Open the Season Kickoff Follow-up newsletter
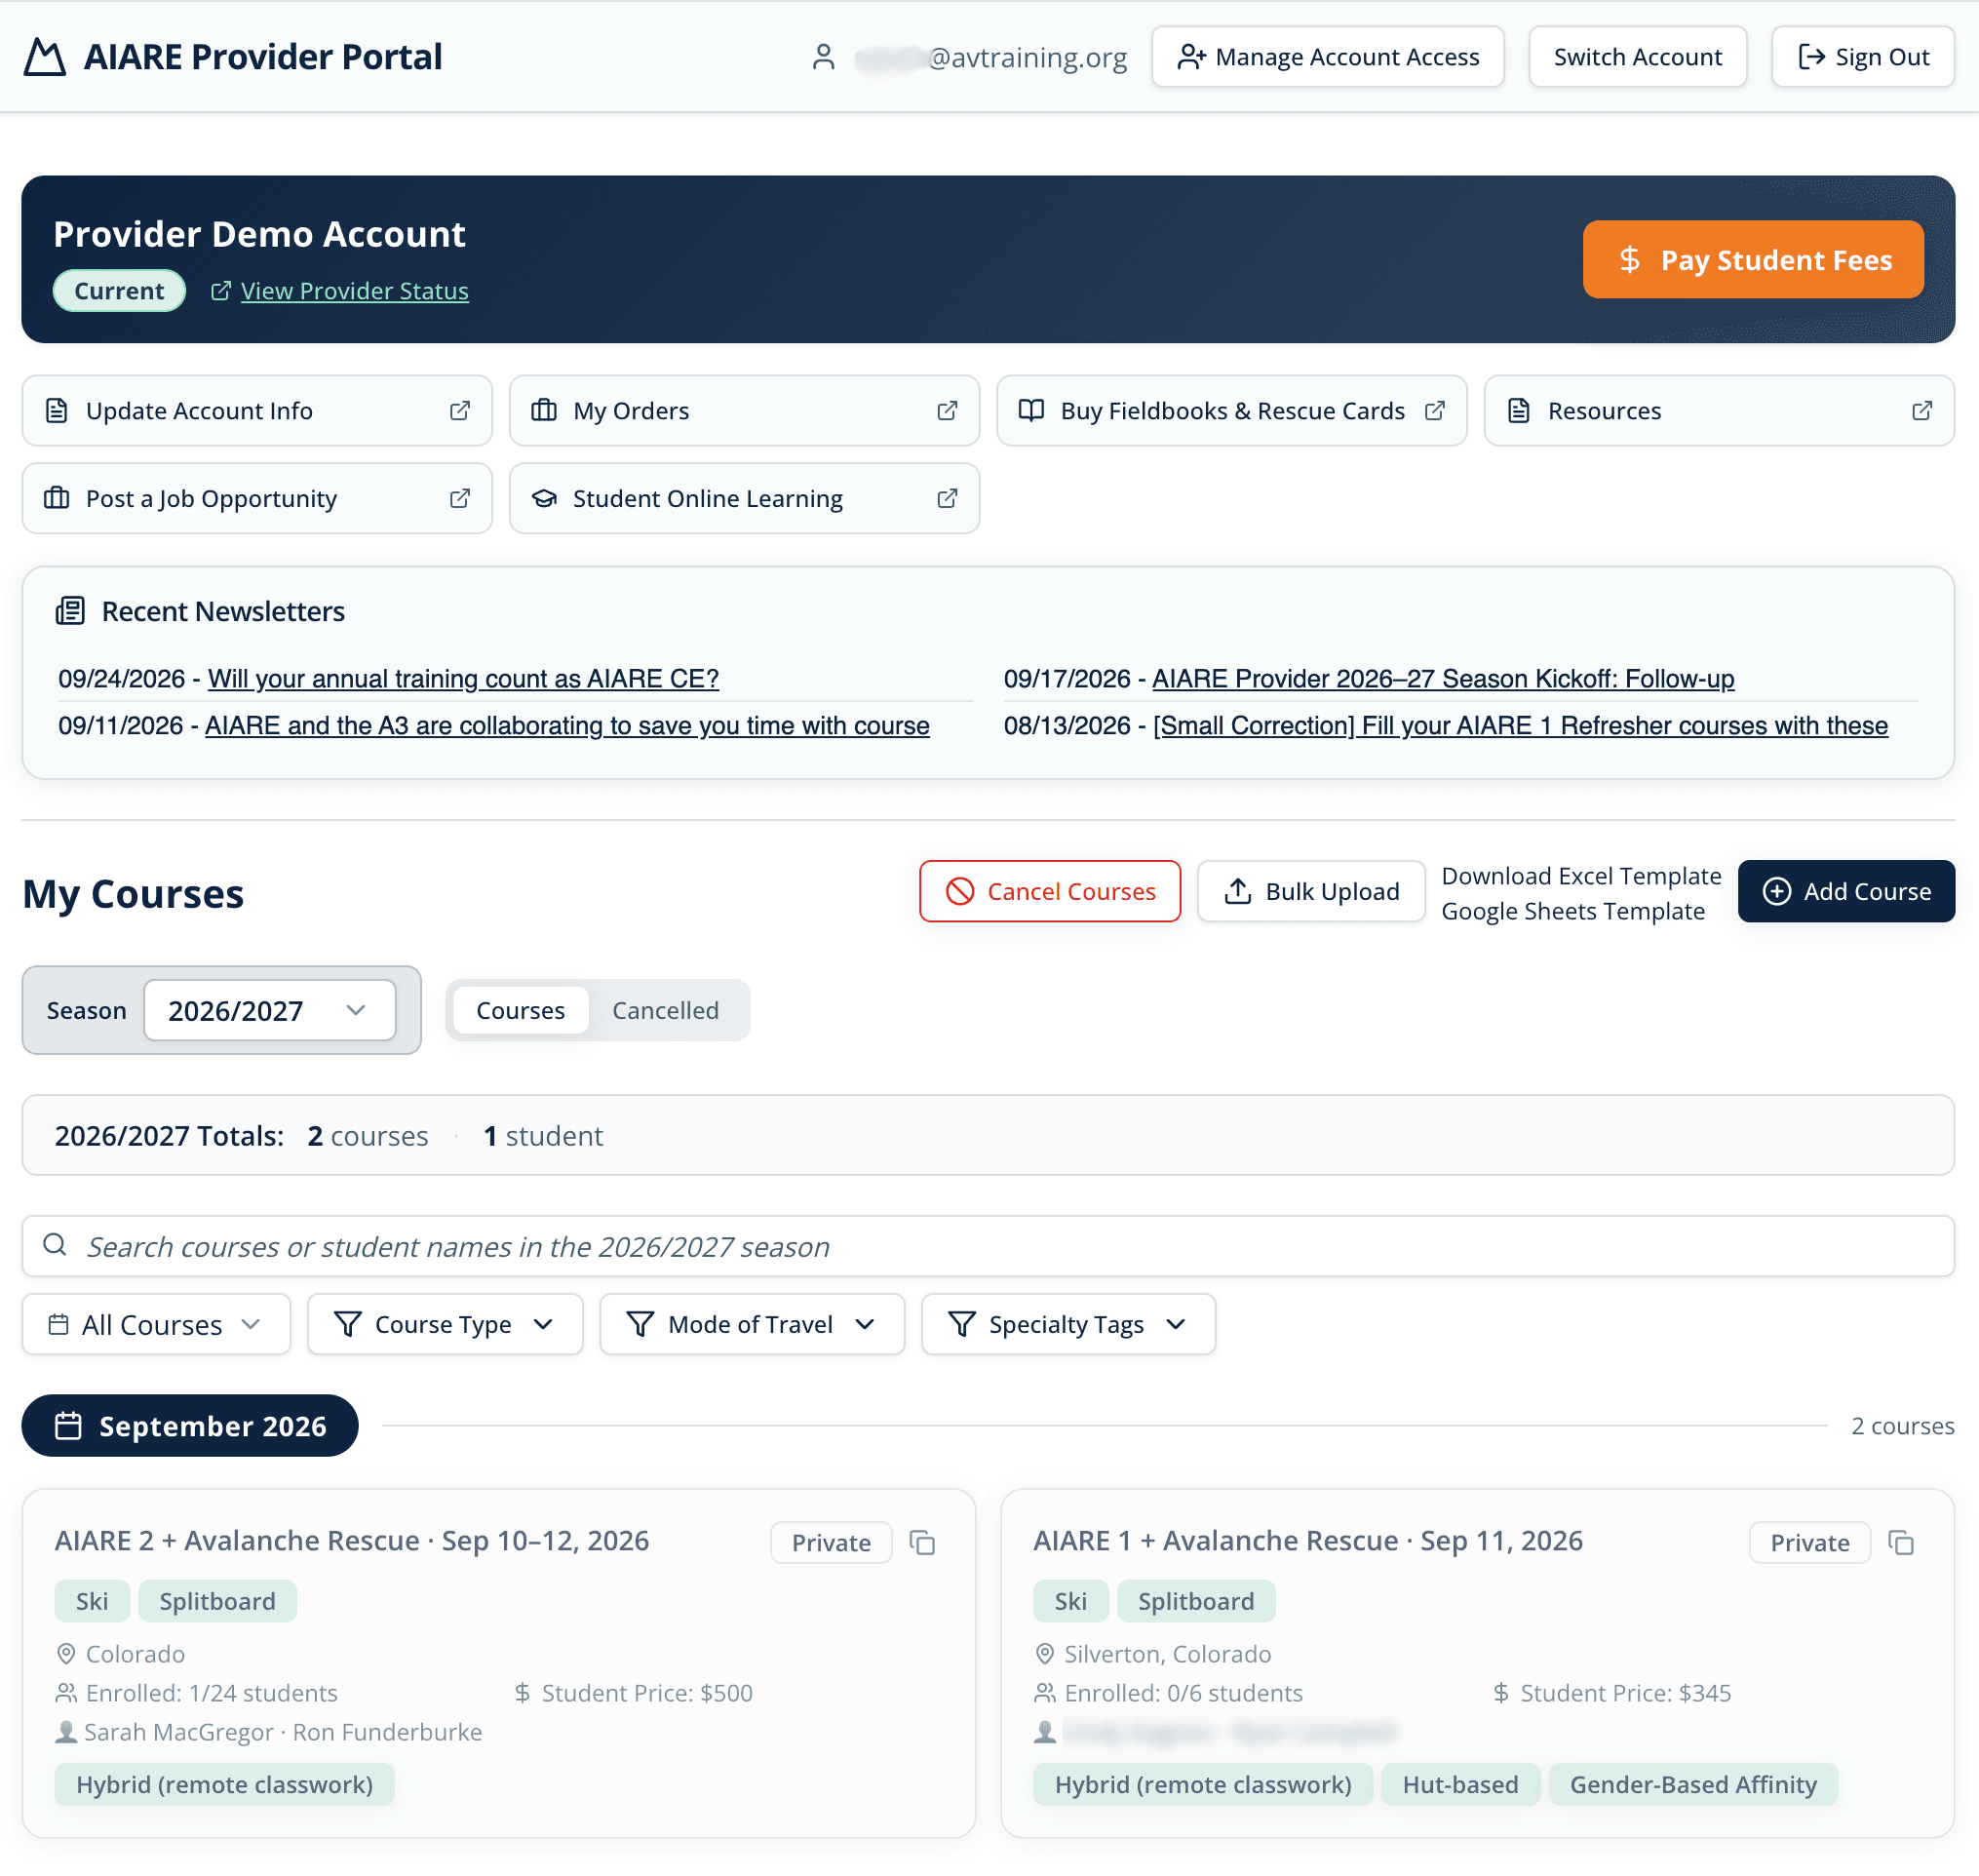The image size is (1979, 1876). click(1443, 679)
